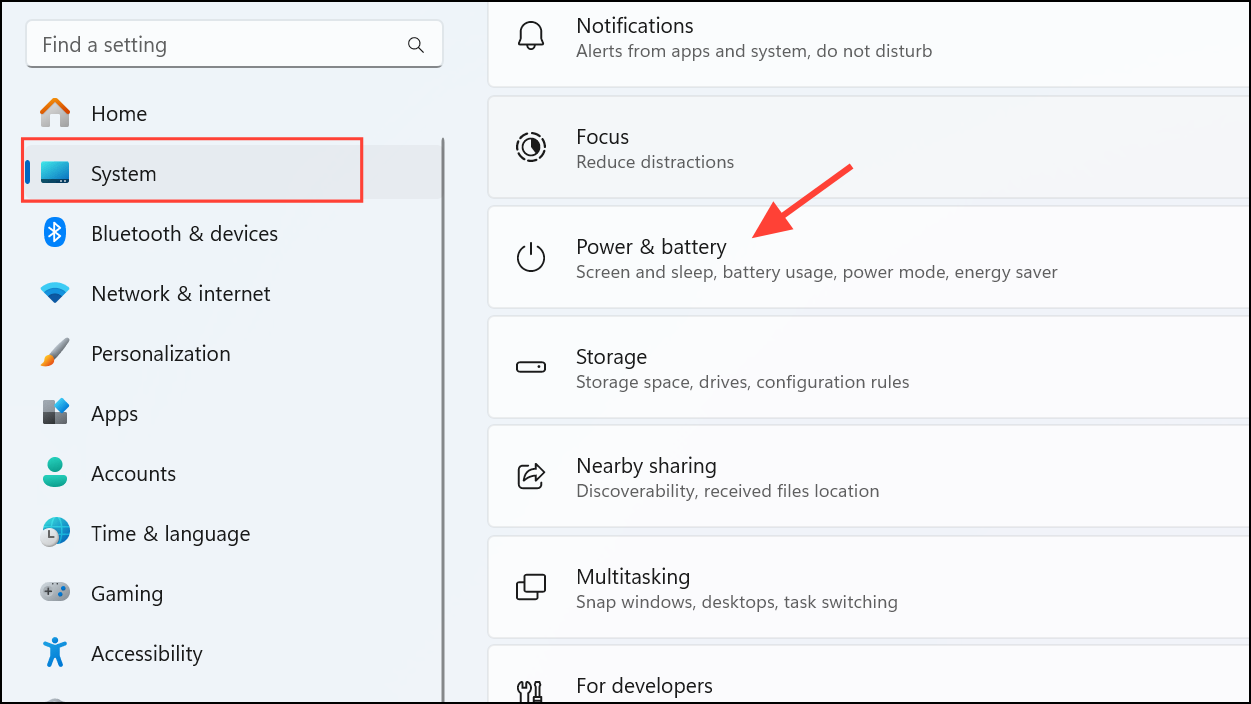This screenshot has width=1251, height=704.
Task: Click the Home house icon
Action: 55,113
